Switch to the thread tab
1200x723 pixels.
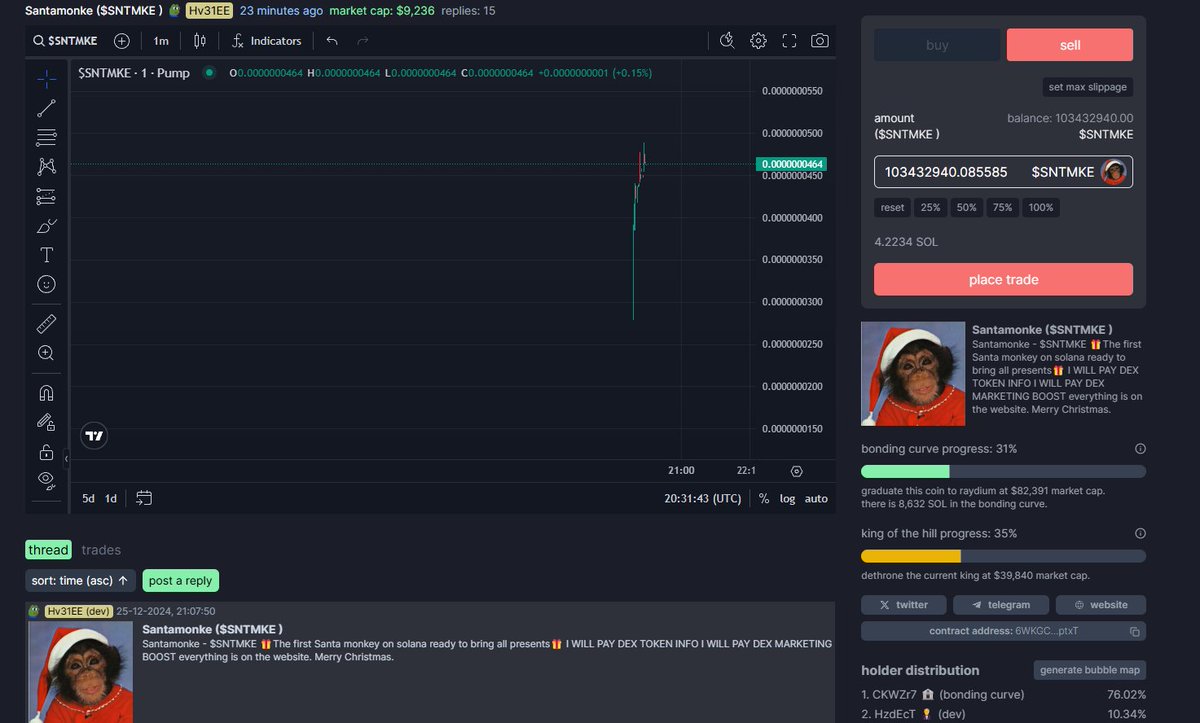(48, 549)
